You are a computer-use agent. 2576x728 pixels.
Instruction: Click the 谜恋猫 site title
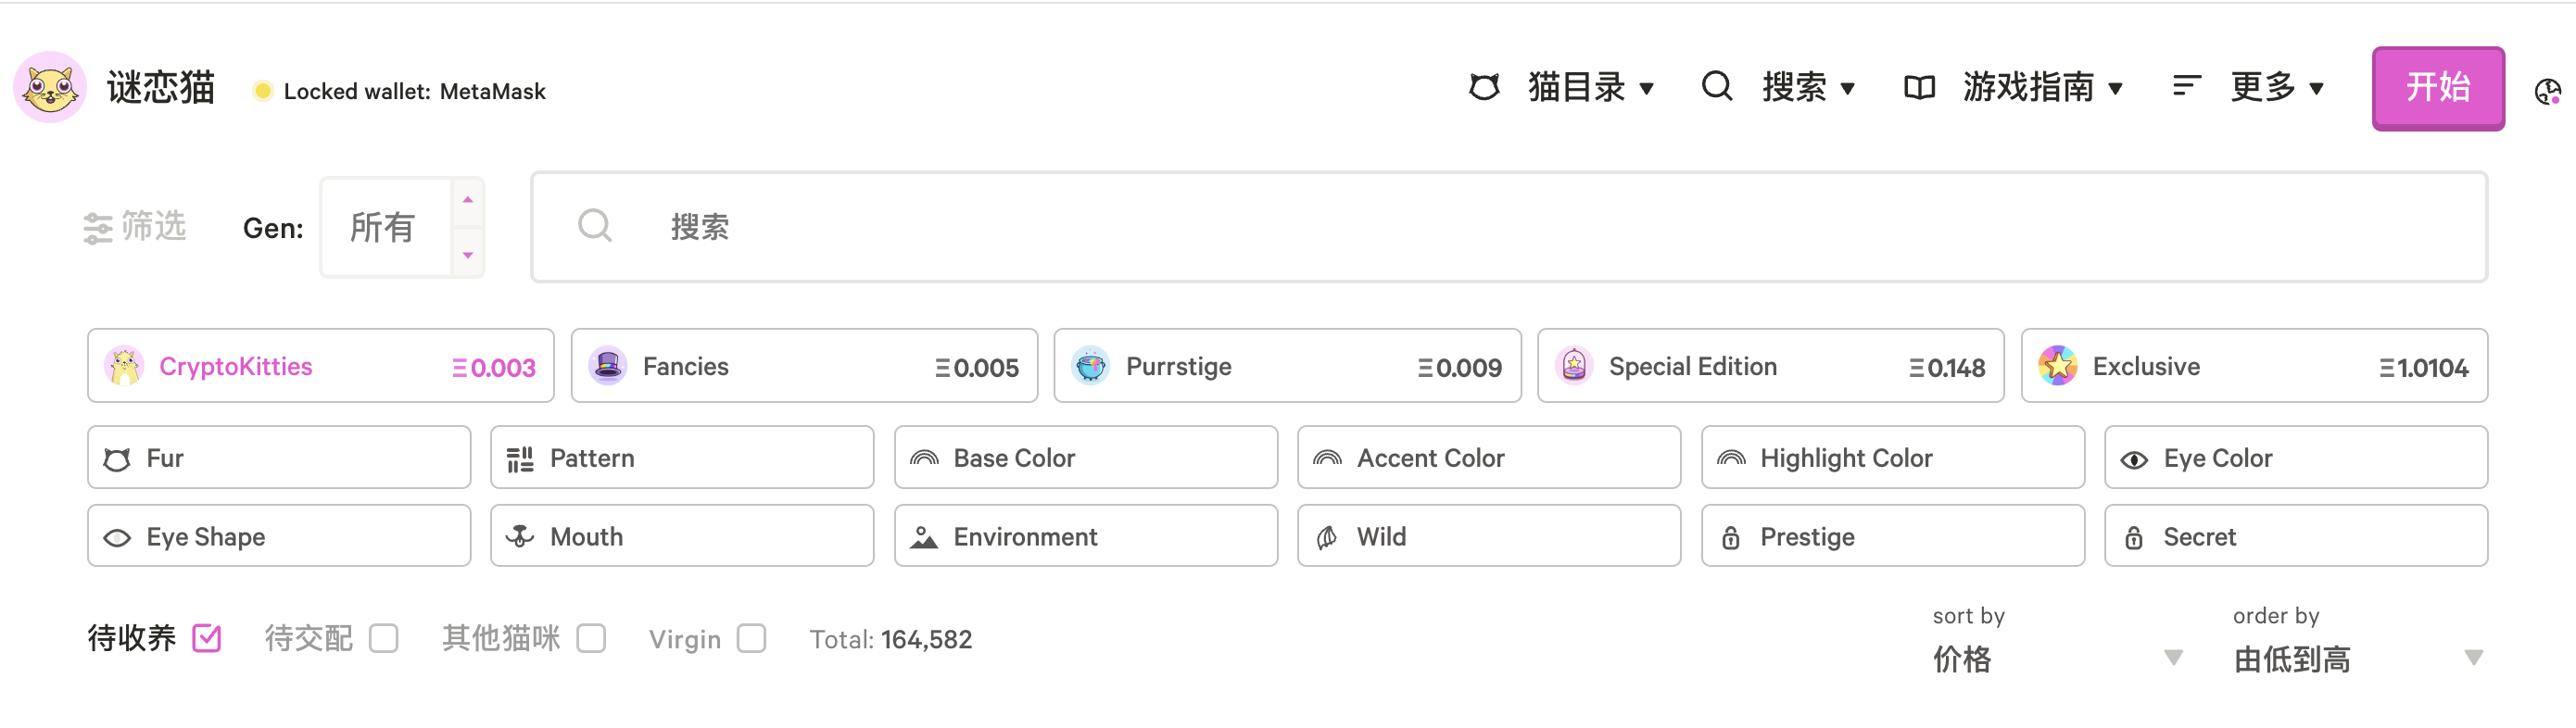tap(161, 88)
